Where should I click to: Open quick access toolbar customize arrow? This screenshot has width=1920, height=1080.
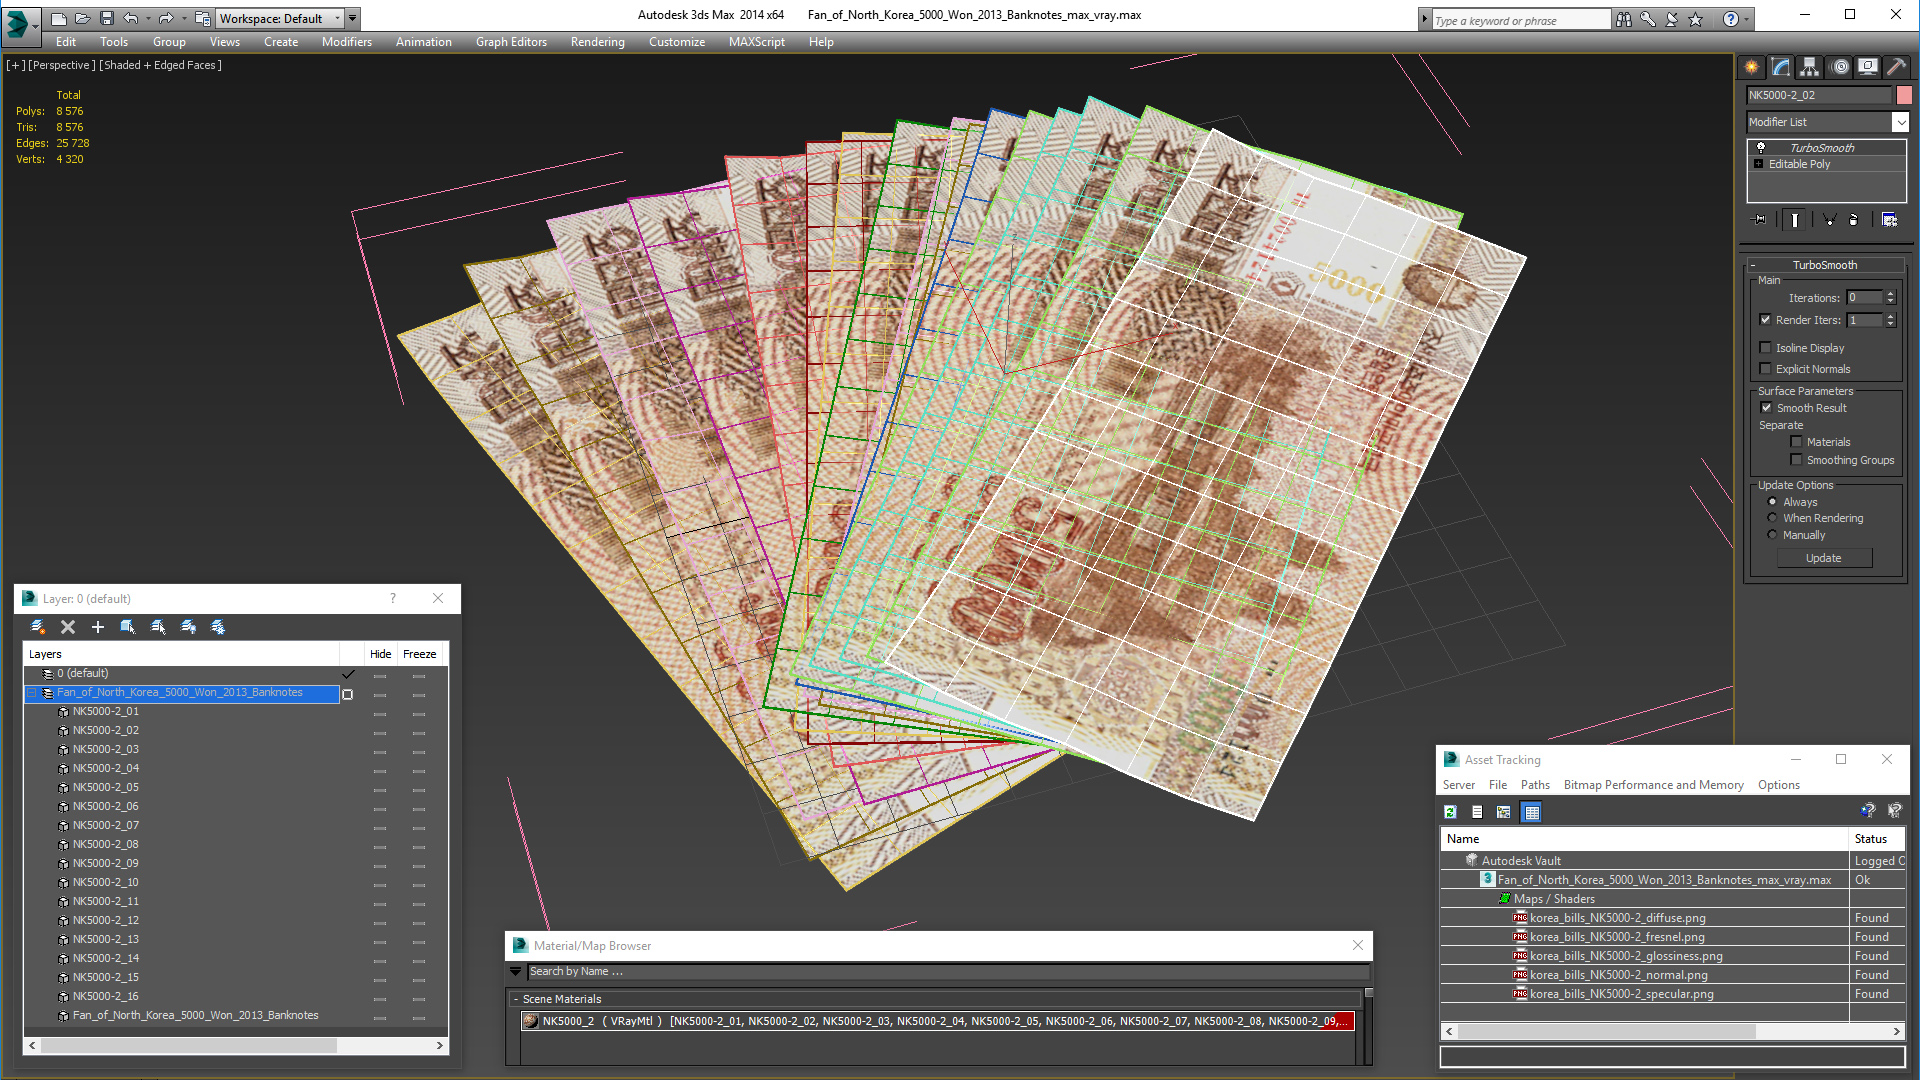[353, 18]
